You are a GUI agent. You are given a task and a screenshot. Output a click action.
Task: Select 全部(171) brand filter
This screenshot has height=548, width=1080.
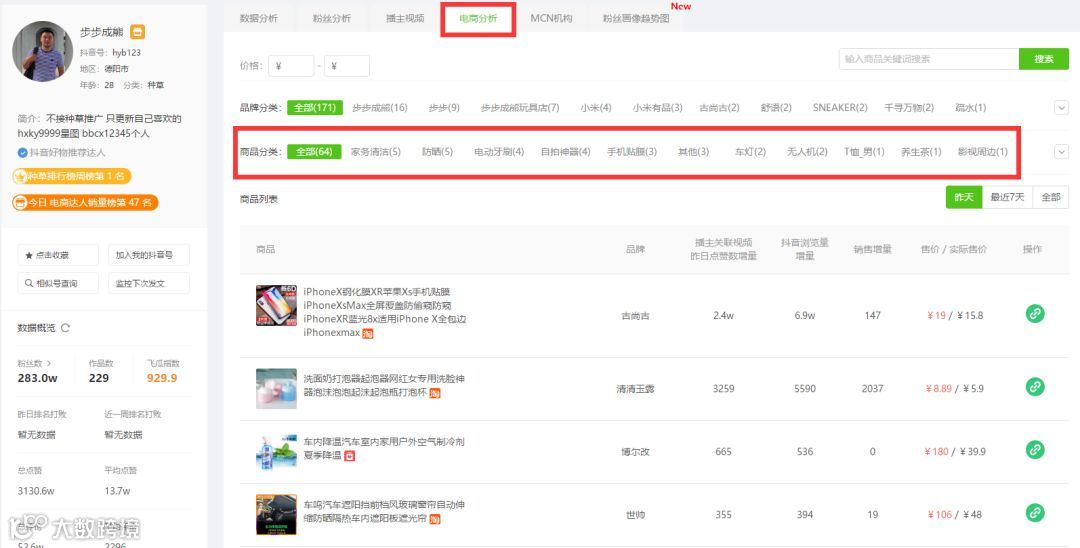pos(315,108)
